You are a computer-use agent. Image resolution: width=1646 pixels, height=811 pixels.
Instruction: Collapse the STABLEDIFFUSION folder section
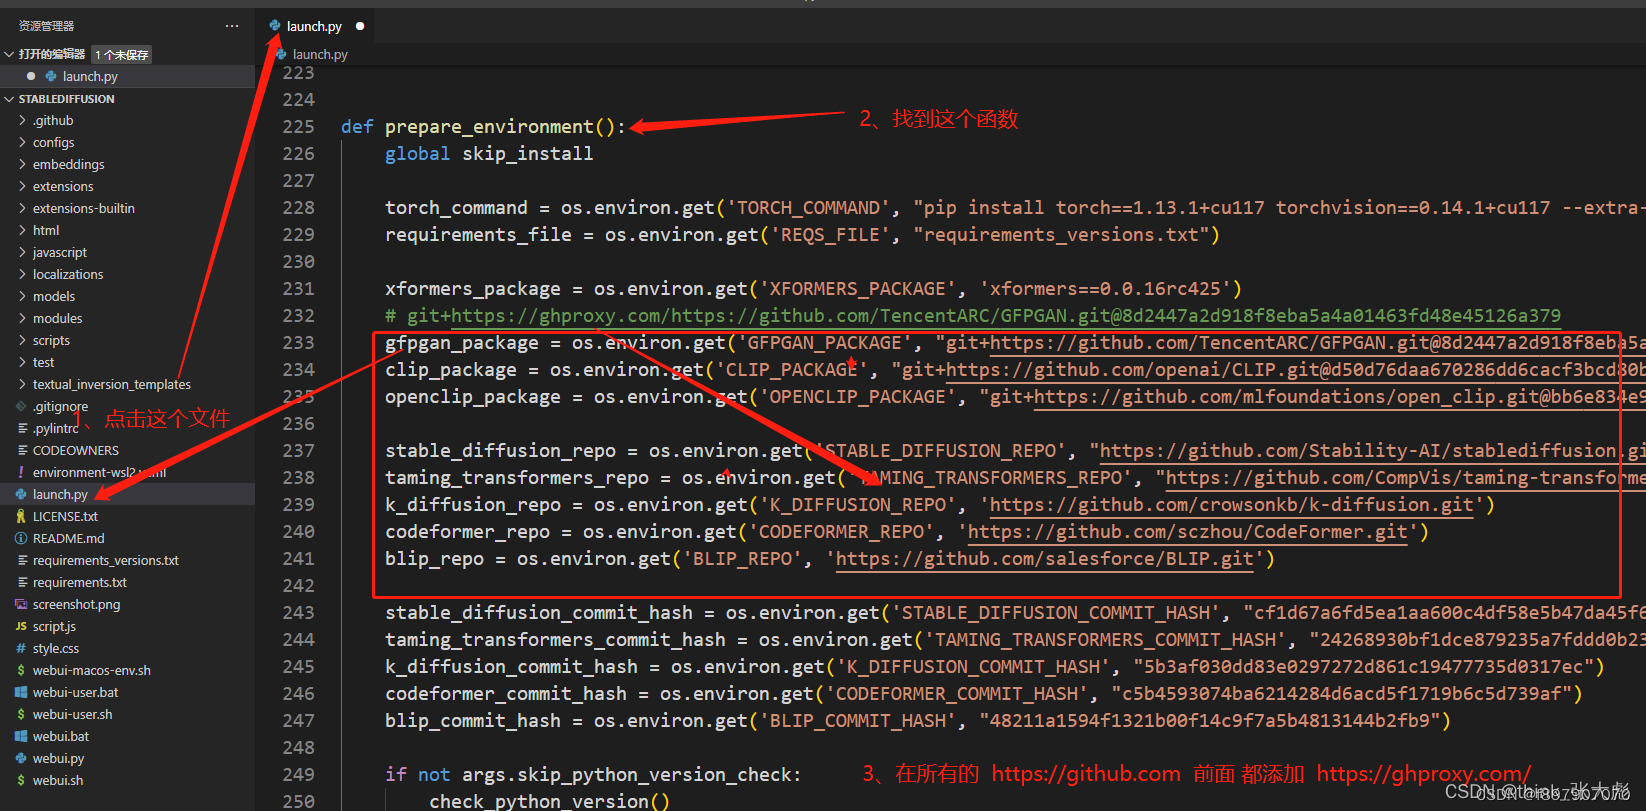click(9, 99)
